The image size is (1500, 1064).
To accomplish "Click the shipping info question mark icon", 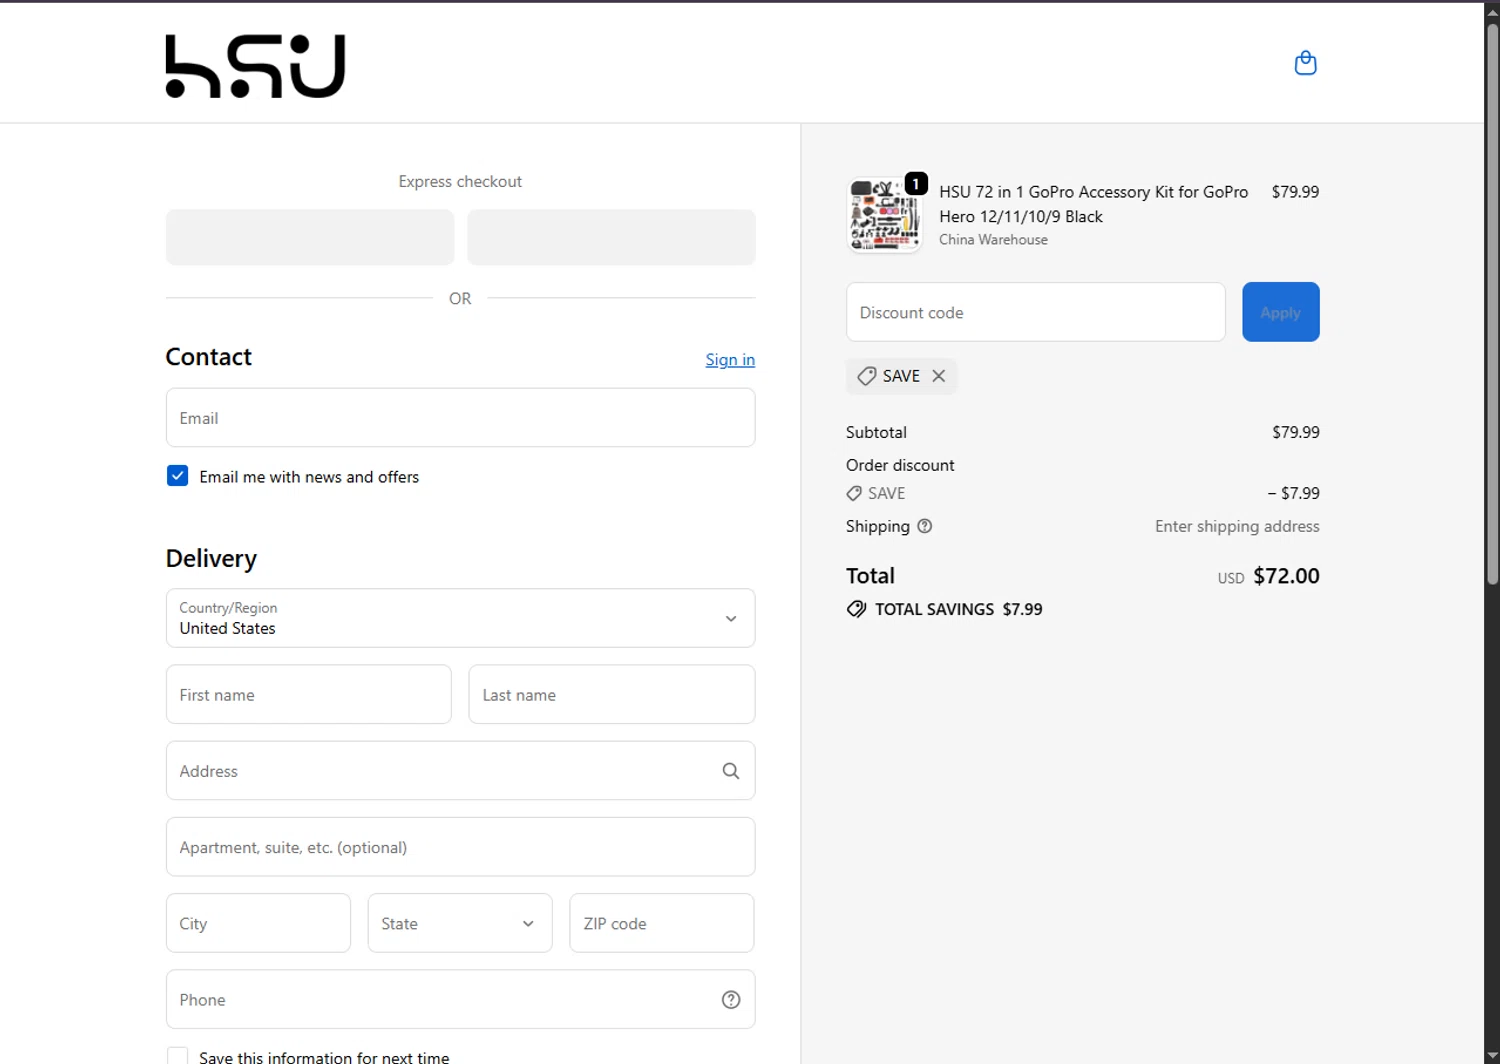I will point(925,526).
